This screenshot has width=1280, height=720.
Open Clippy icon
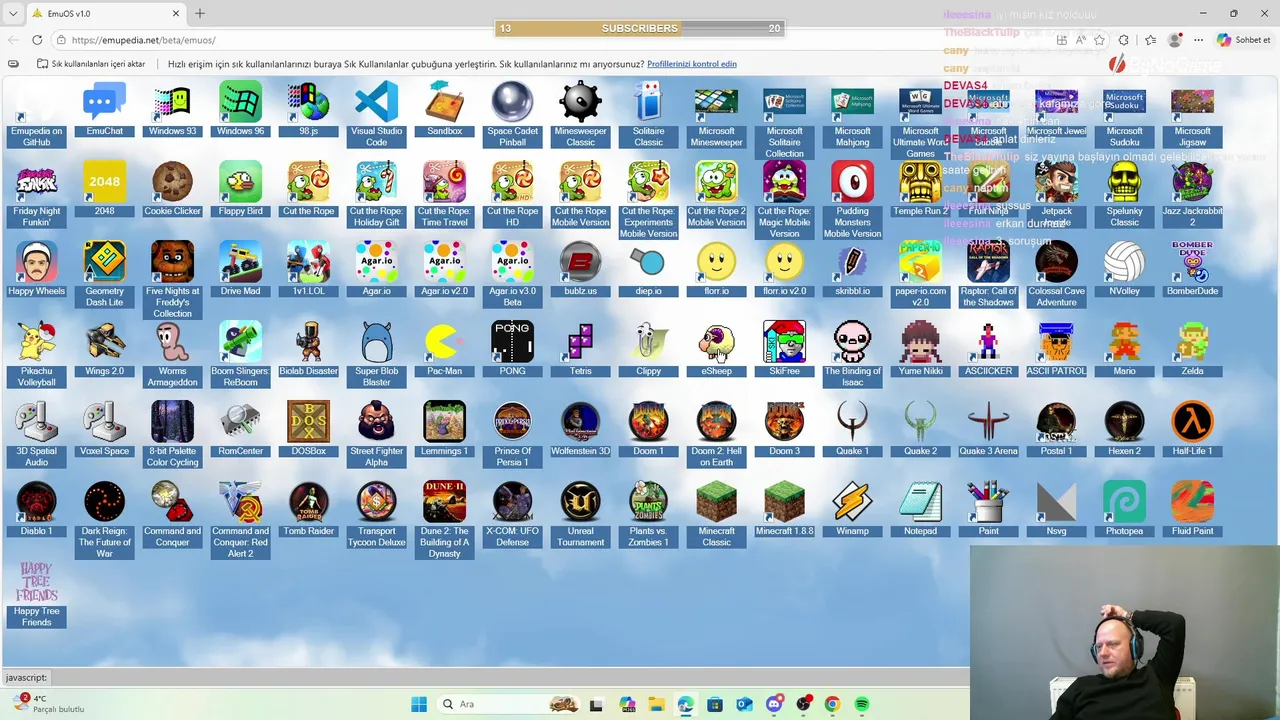pos(648,350)
